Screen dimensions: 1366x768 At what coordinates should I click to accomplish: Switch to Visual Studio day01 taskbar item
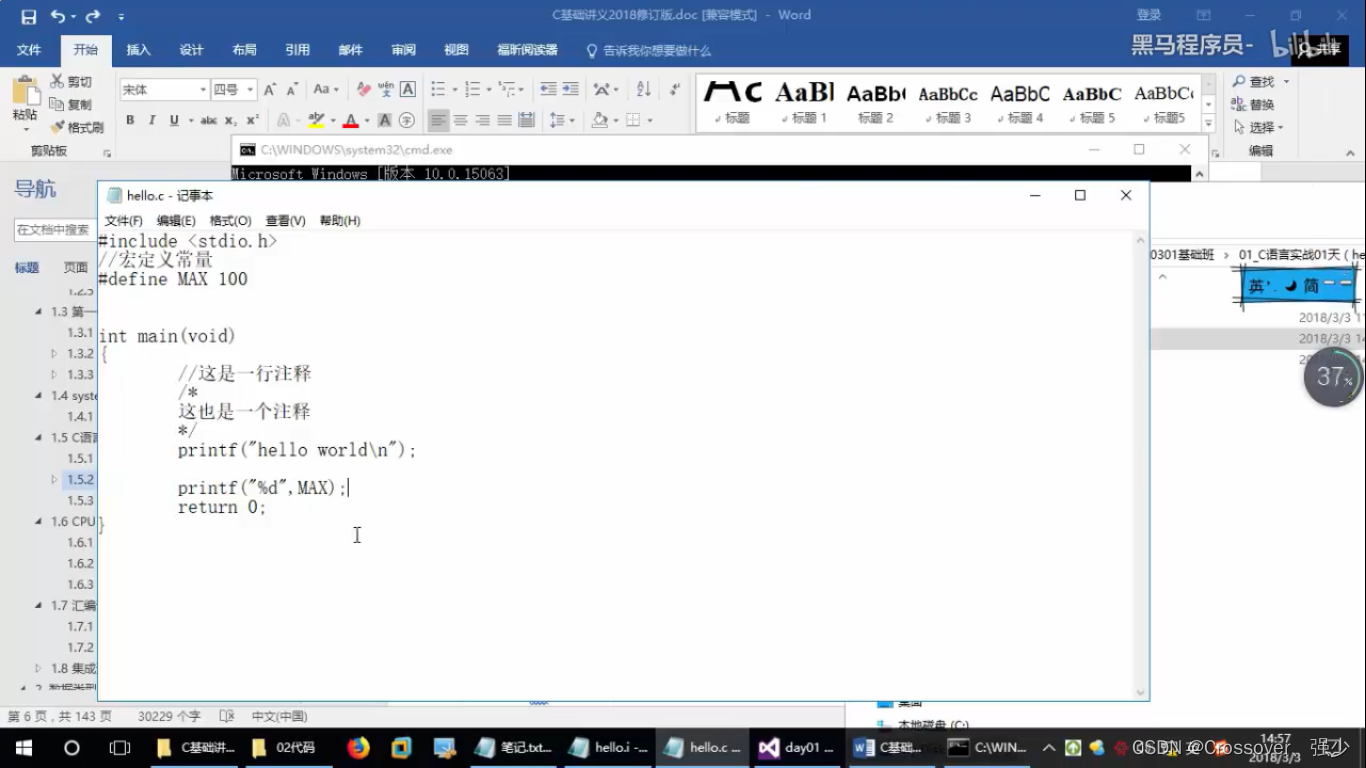795,747
